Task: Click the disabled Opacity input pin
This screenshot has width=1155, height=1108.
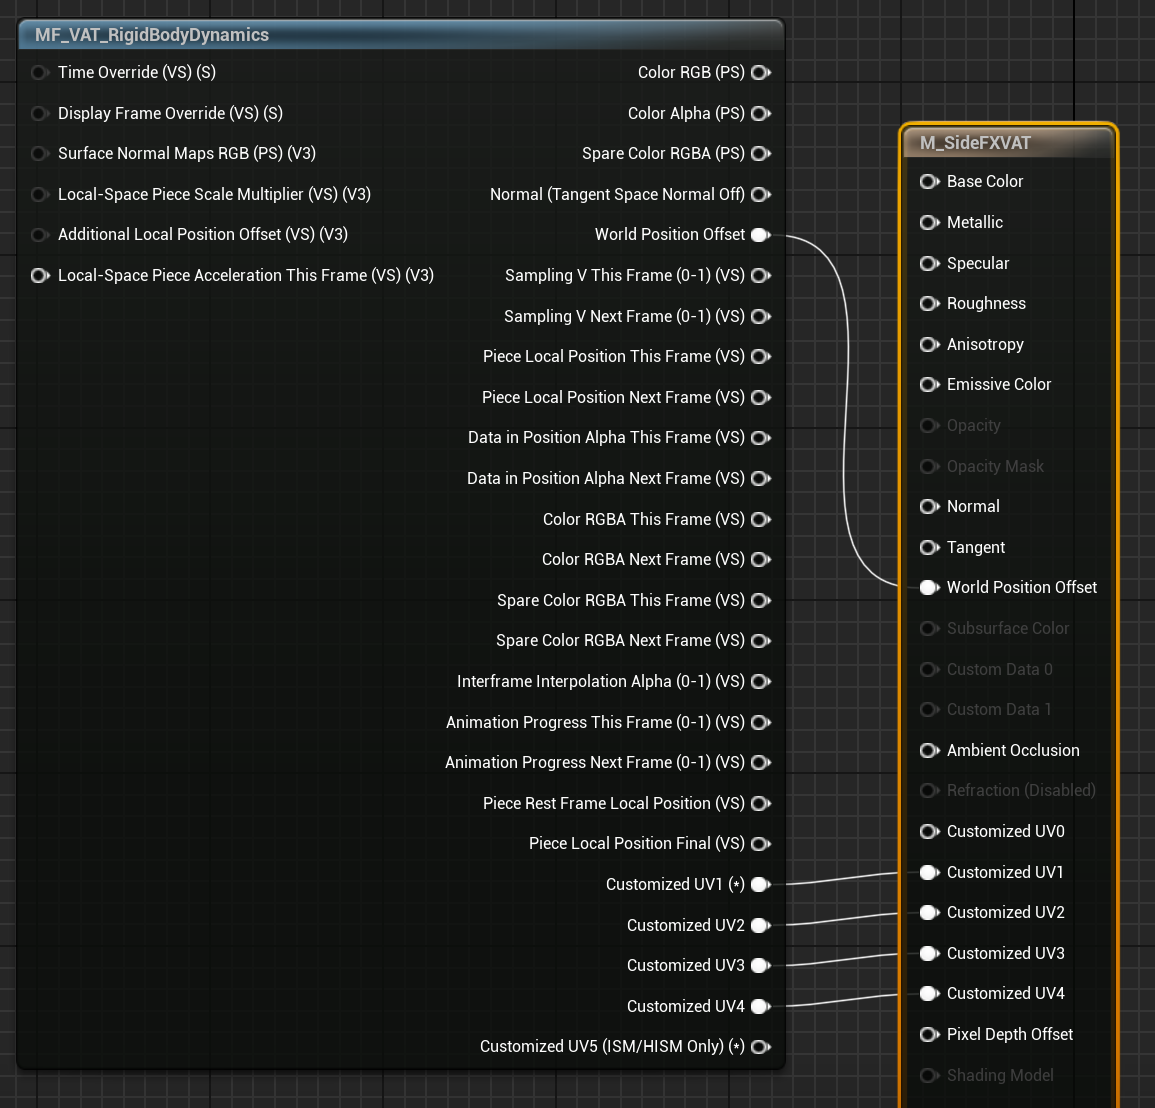Action: click(930, 425)
